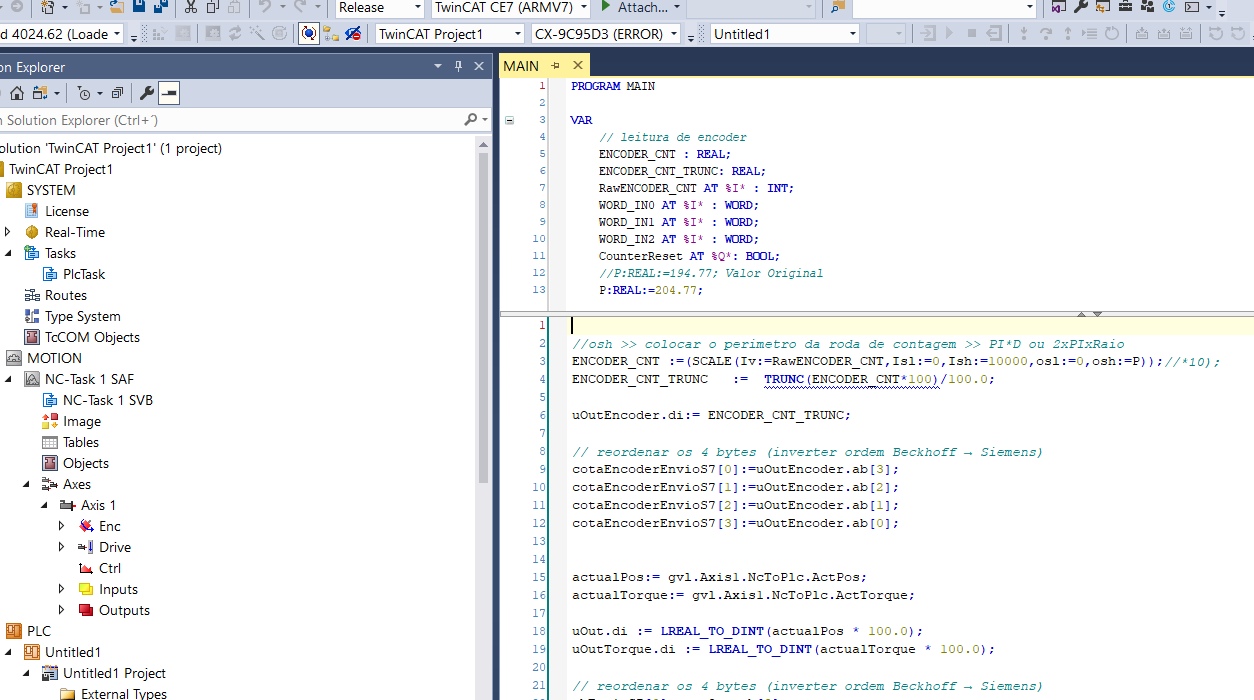The width and height of the screenshot is (1254, 700).
Task: Open Solution Explorer window position menu
Action: tap(438, 66)
